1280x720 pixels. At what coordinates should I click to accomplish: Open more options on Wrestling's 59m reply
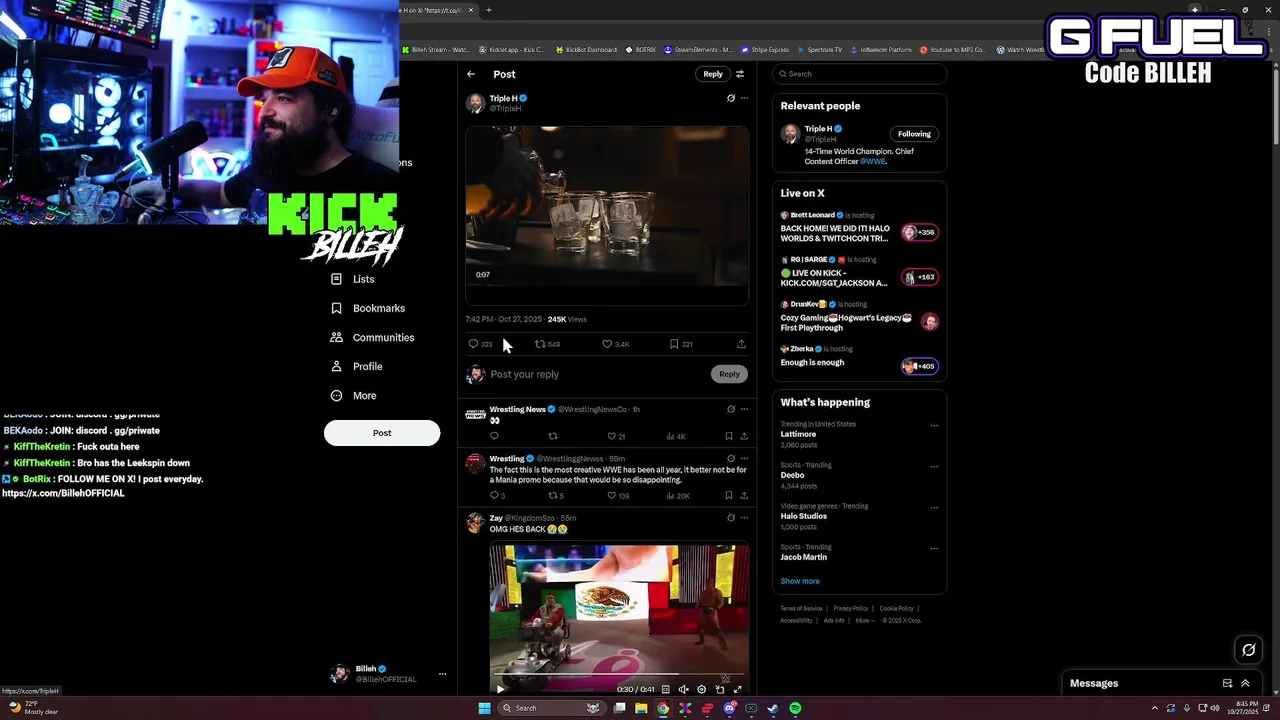tap(744, 458)
